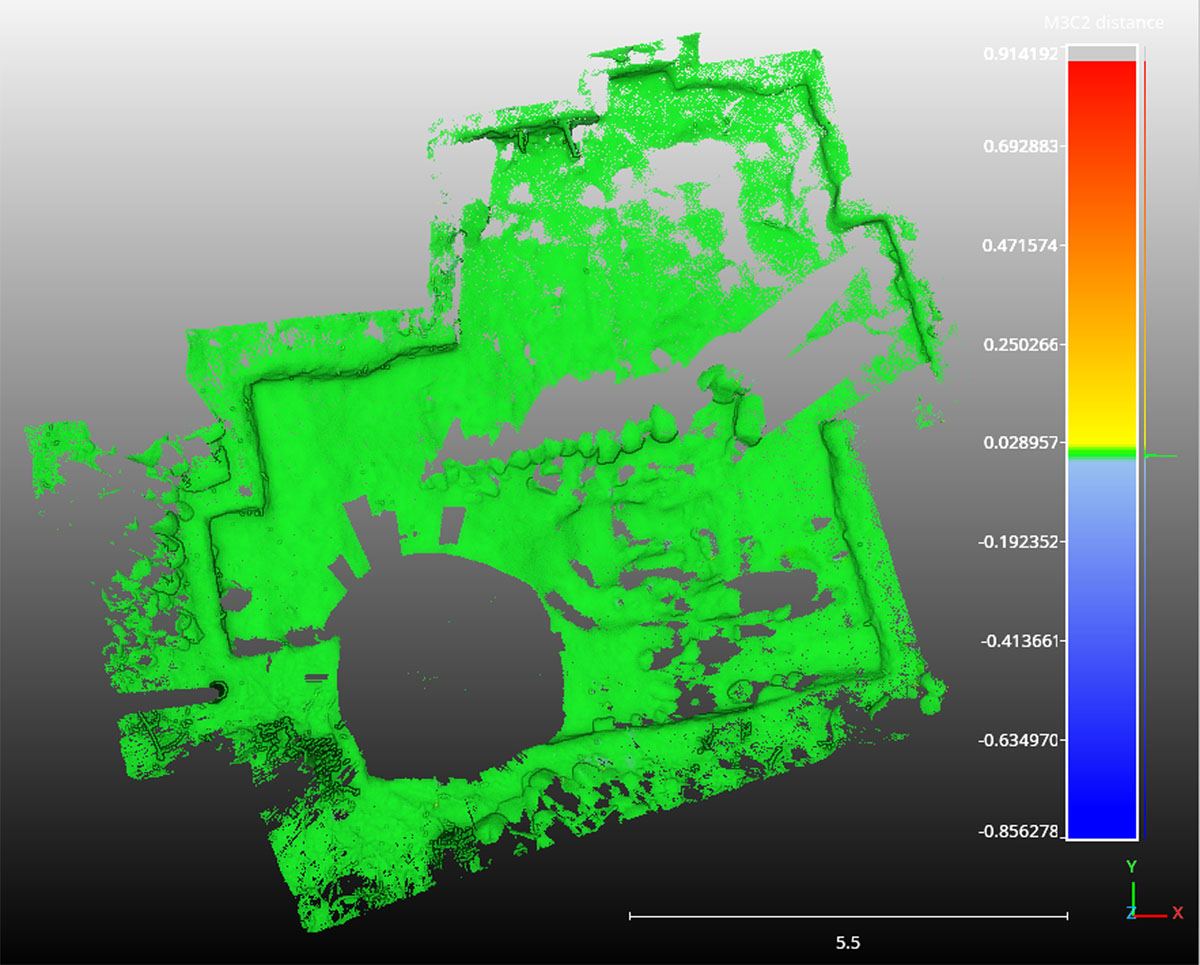Viewport: 1200px width, 965px height.
Task: Click the 0.028957 scale label
Action: [1023, 442]
